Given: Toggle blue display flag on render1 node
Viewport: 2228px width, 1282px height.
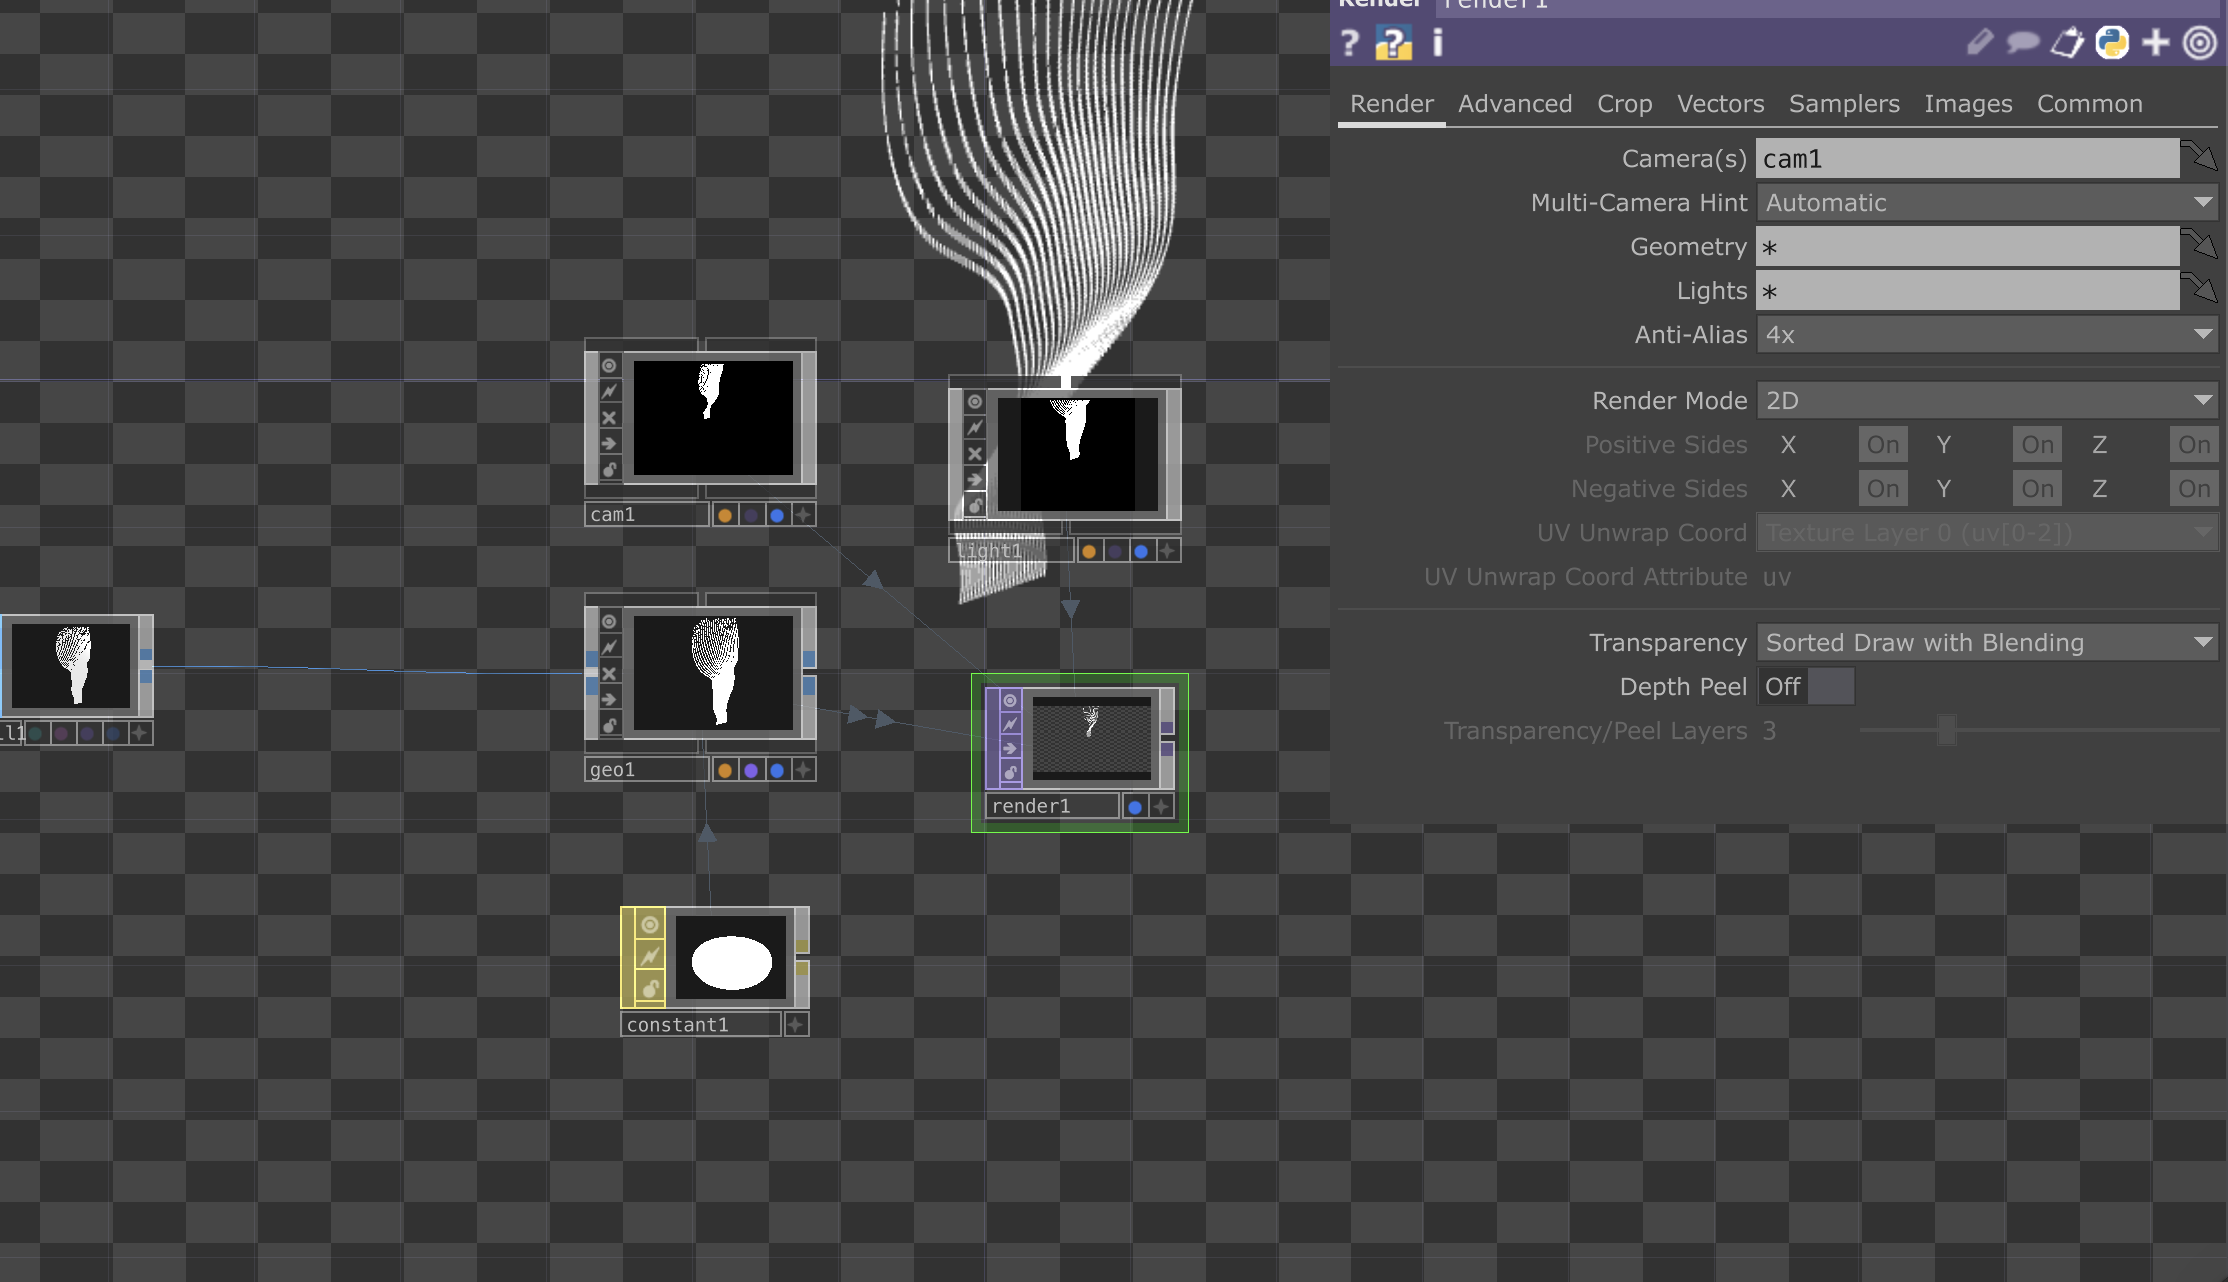Looking at the screenshot, I should pos(1135,807).
